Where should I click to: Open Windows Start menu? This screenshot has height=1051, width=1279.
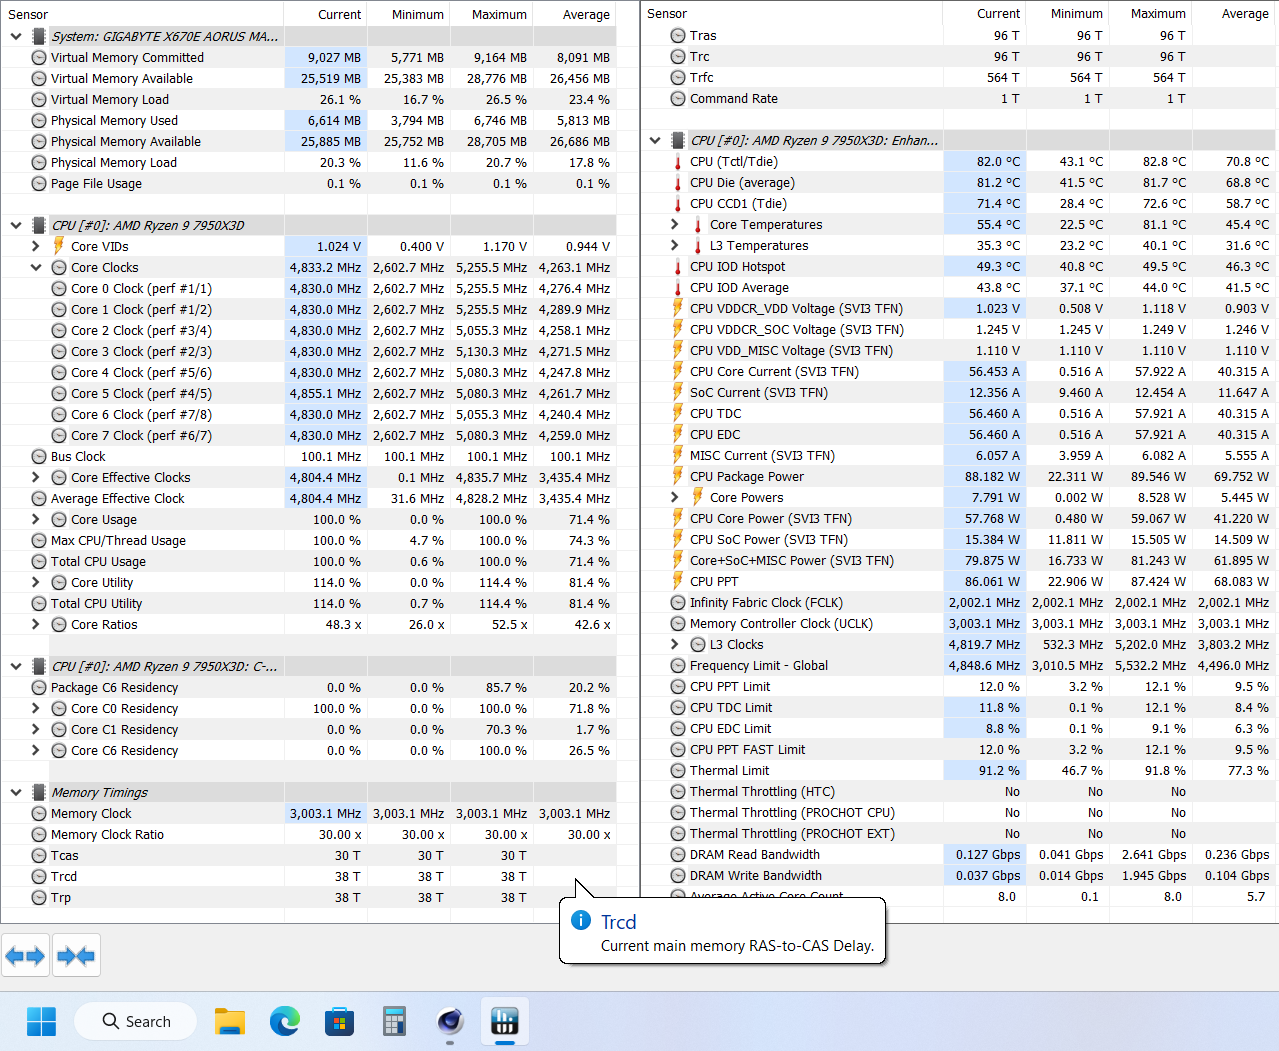[x=41, y=1021]
